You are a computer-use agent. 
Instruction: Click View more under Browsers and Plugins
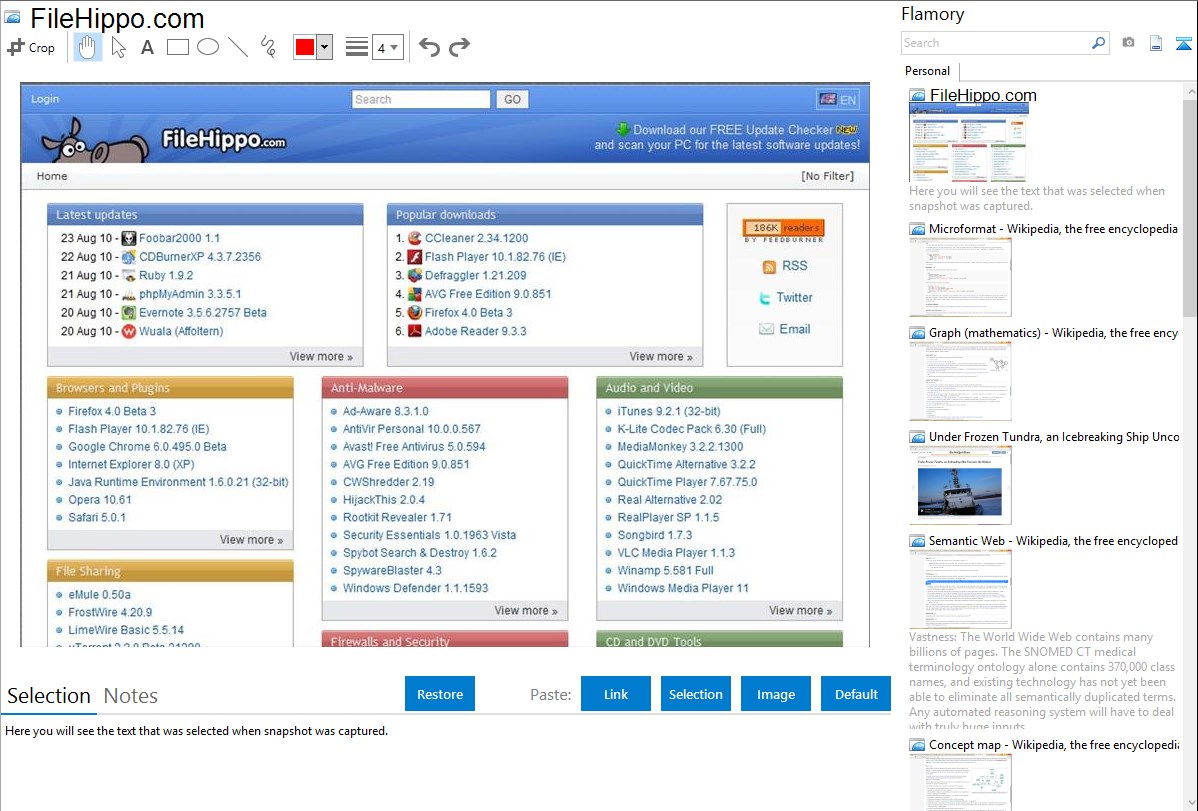coord(251,540)
